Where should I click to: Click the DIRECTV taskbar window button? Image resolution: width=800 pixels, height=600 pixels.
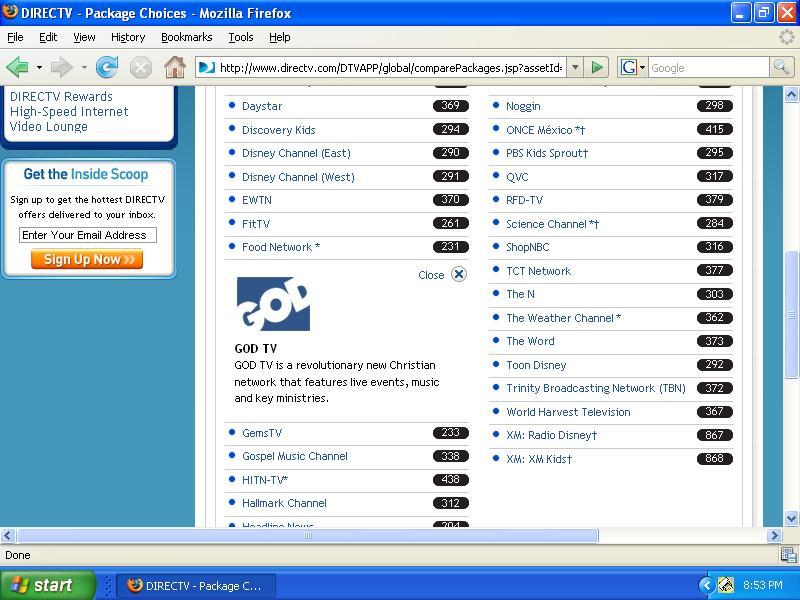pyautogui.click(x=196, y=586)
